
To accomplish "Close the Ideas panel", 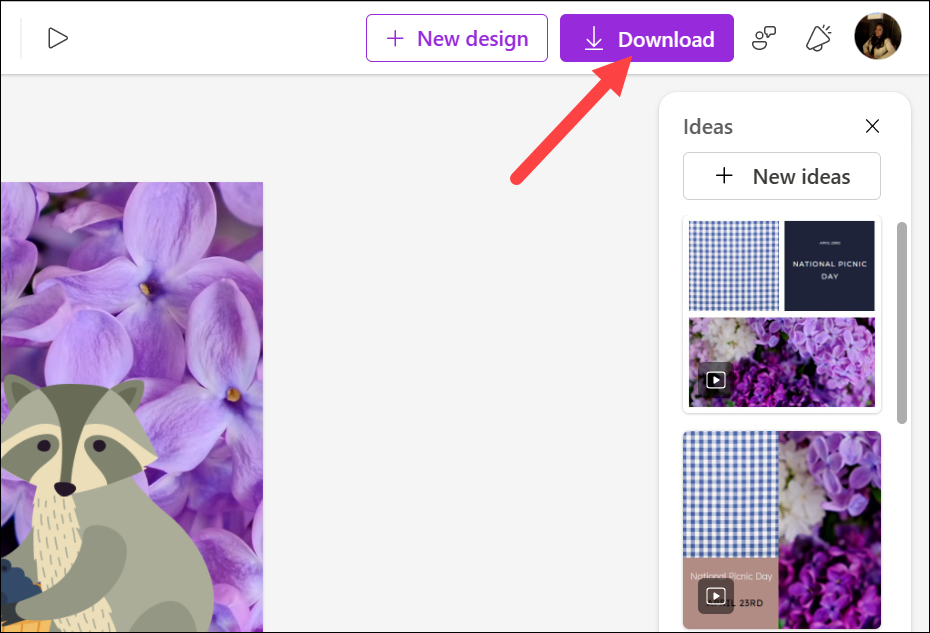I will (x=872, y=126).
